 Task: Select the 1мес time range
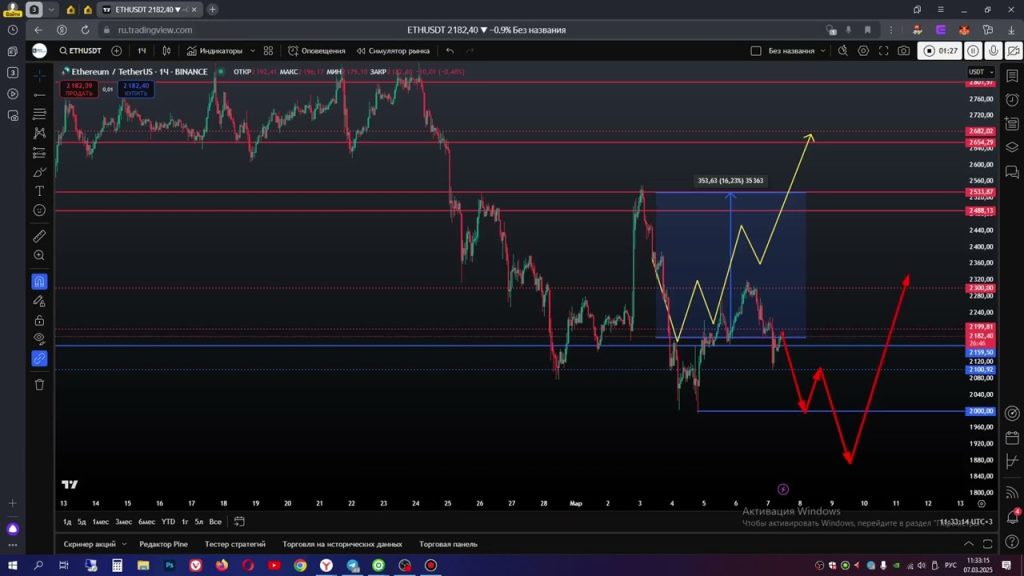tap(101, 521)
